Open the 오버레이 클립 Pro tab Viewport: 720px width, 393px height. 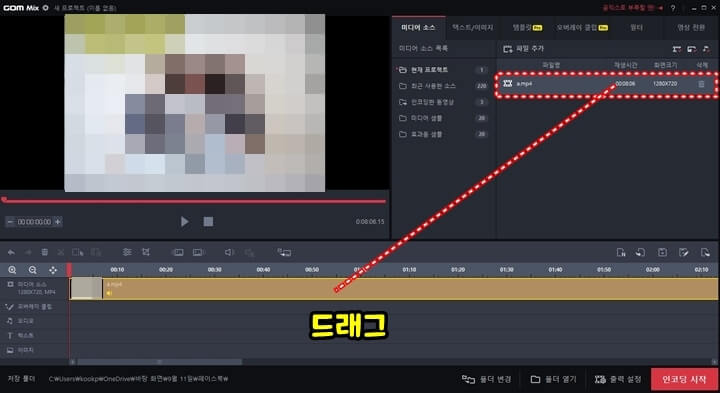pos(582,28)
